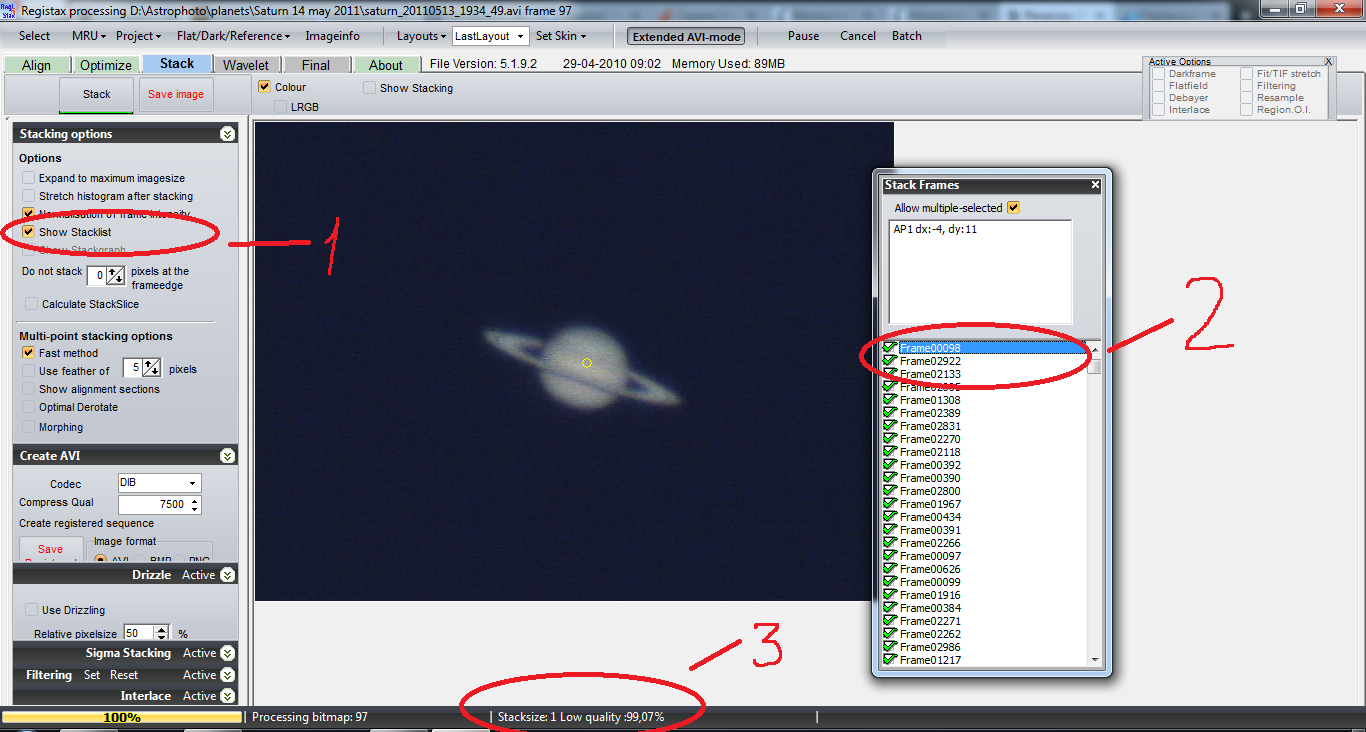Open the Set Skin menu
This screenshot has width=1366, height=732.
561,36
